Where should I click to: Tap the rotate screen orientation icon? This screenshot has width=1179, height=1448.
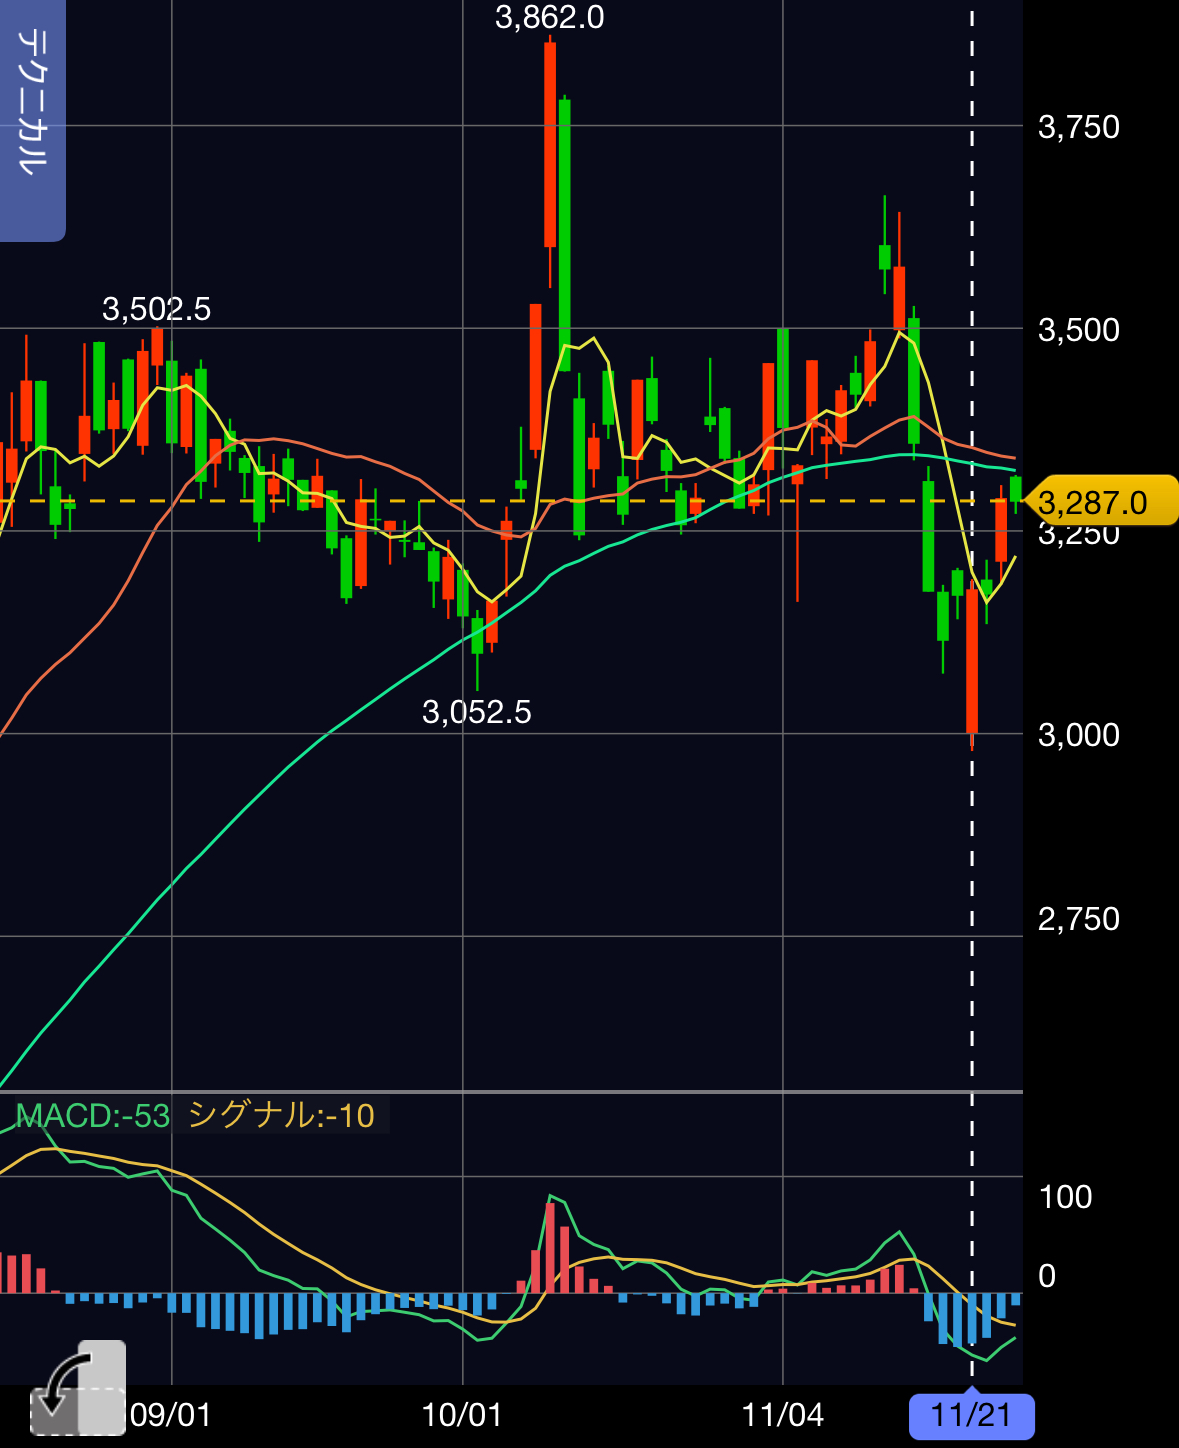coord(78,1388)
